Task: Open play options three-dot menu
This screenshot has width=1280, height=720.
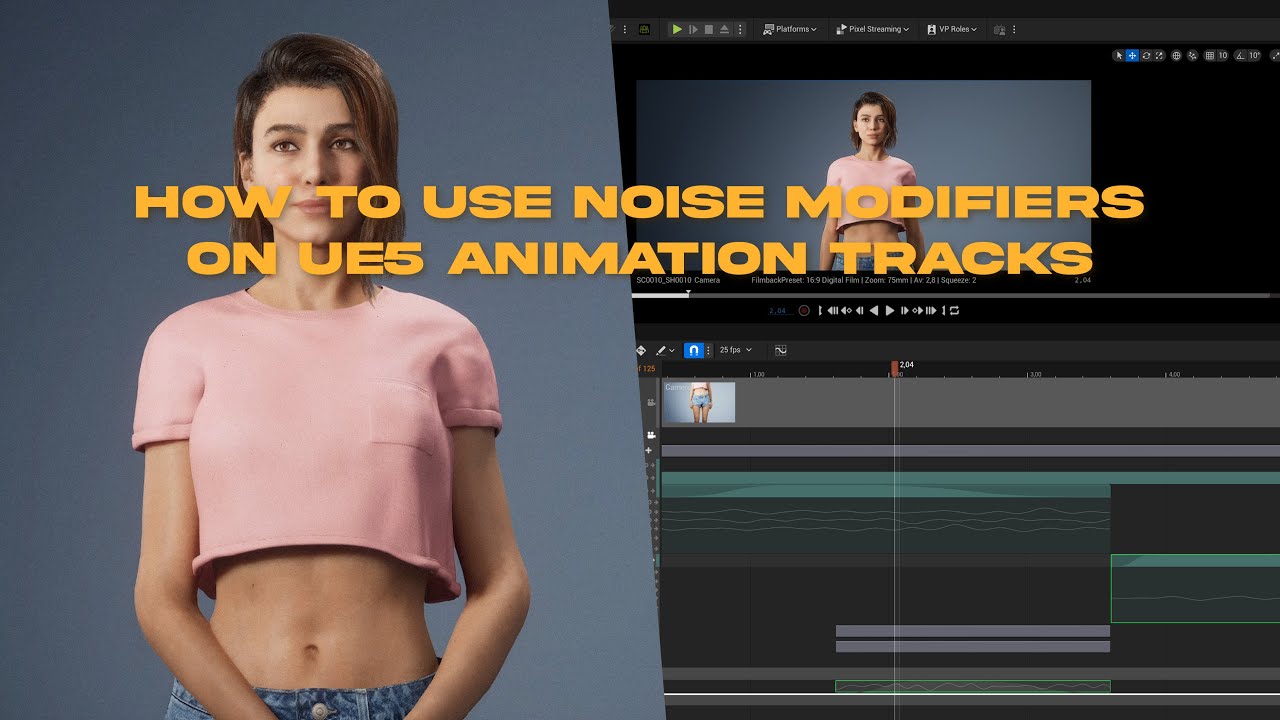Action: [740, 29]
